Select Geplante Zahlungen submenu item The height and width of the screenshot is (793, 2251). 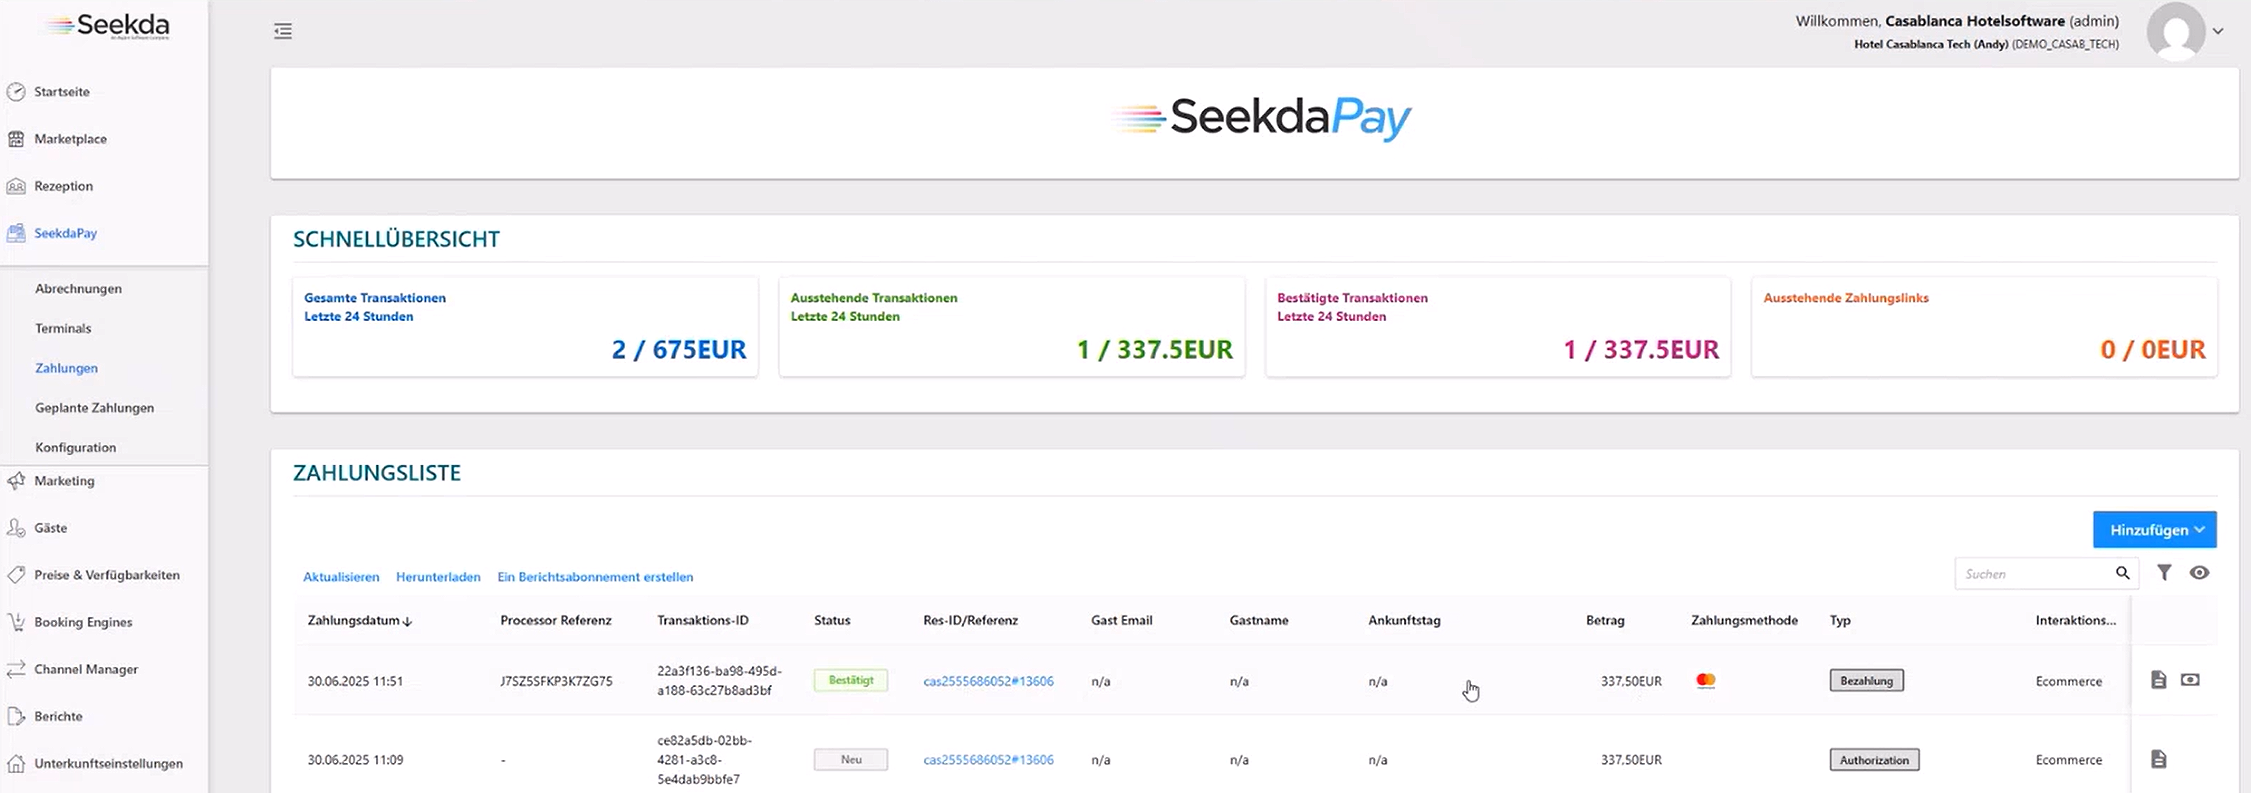(x=94, y=408)
